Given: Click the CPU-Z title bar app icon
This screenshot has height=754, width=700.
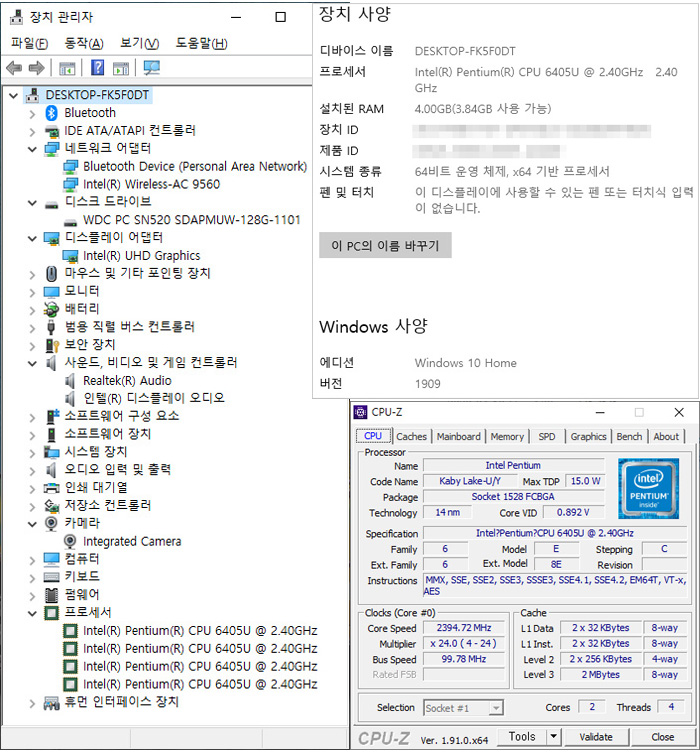Looking at the screenshot, I should (360, 412).
